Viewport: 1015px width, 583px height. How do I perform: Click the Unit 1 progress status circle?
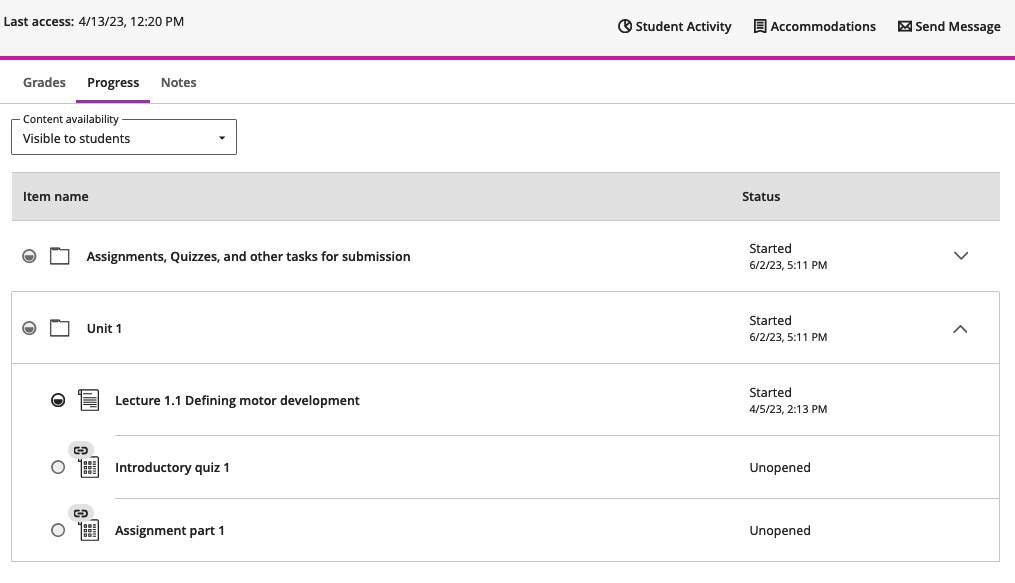[x=30, y=328]
